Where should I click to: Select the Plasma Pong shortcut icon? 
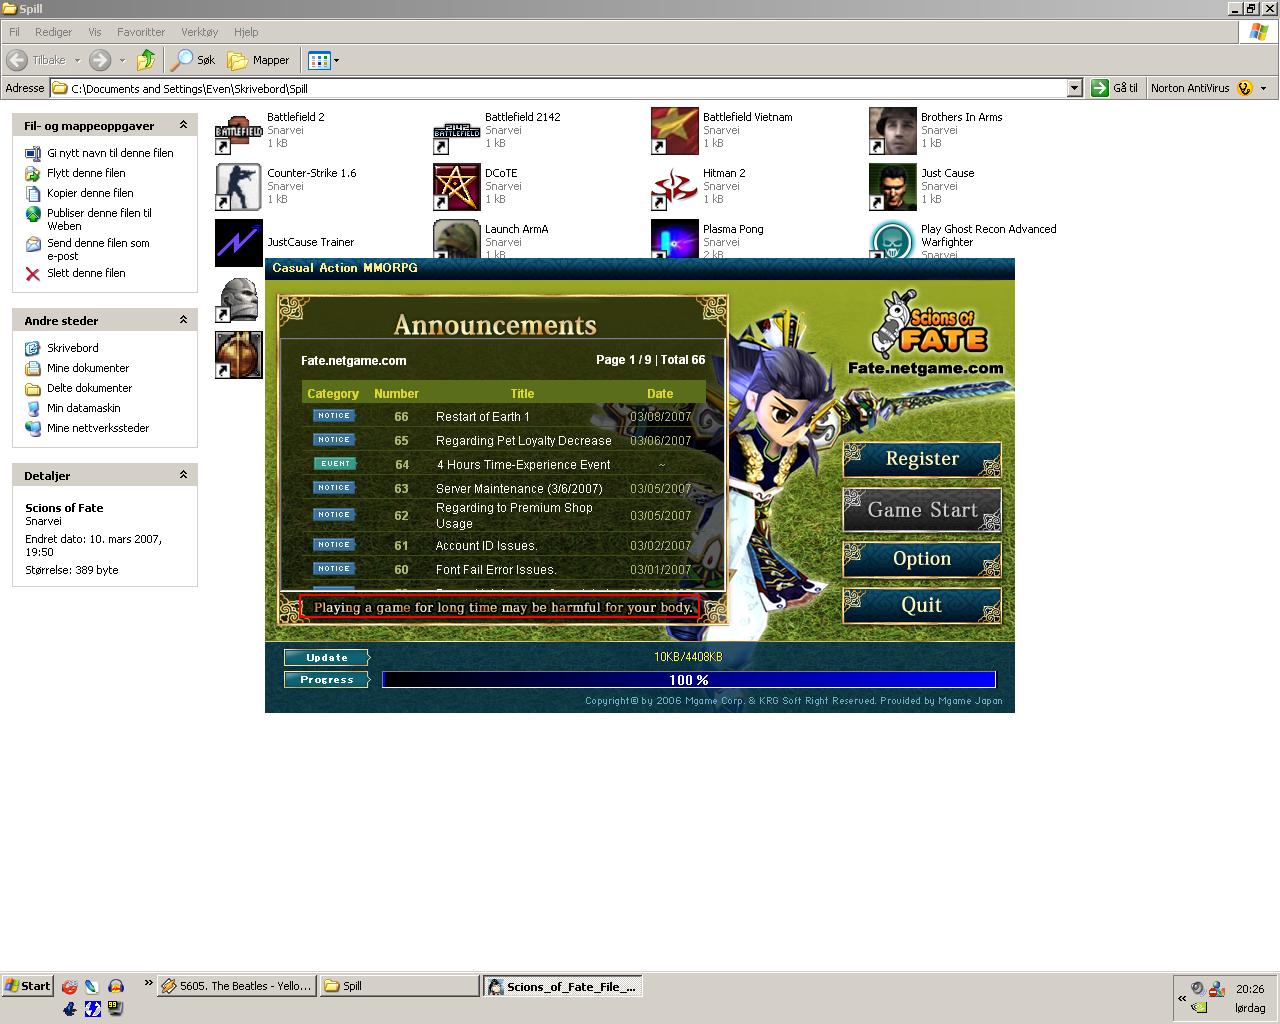(675, 239)
